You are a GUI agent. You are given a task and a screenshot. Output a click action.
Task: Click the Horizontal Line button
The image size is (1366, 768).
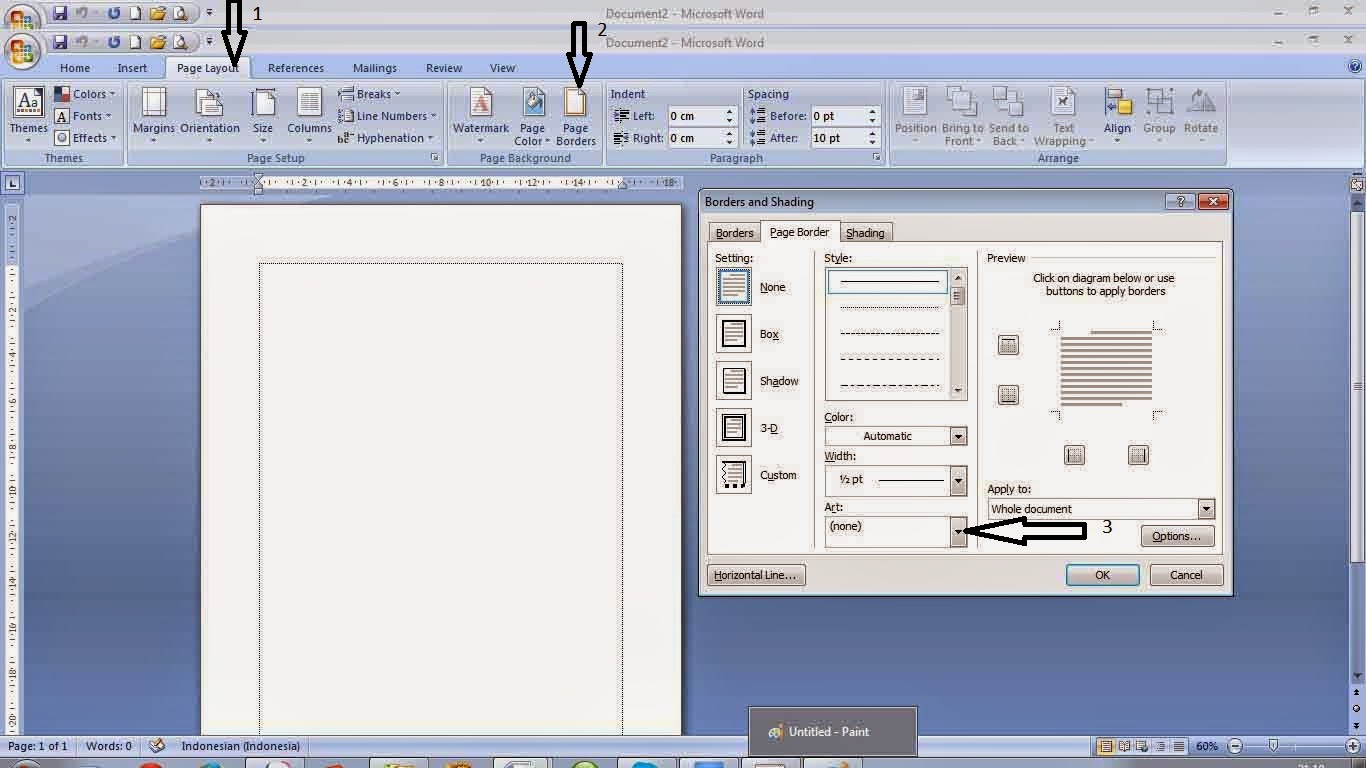coord(755,574)
